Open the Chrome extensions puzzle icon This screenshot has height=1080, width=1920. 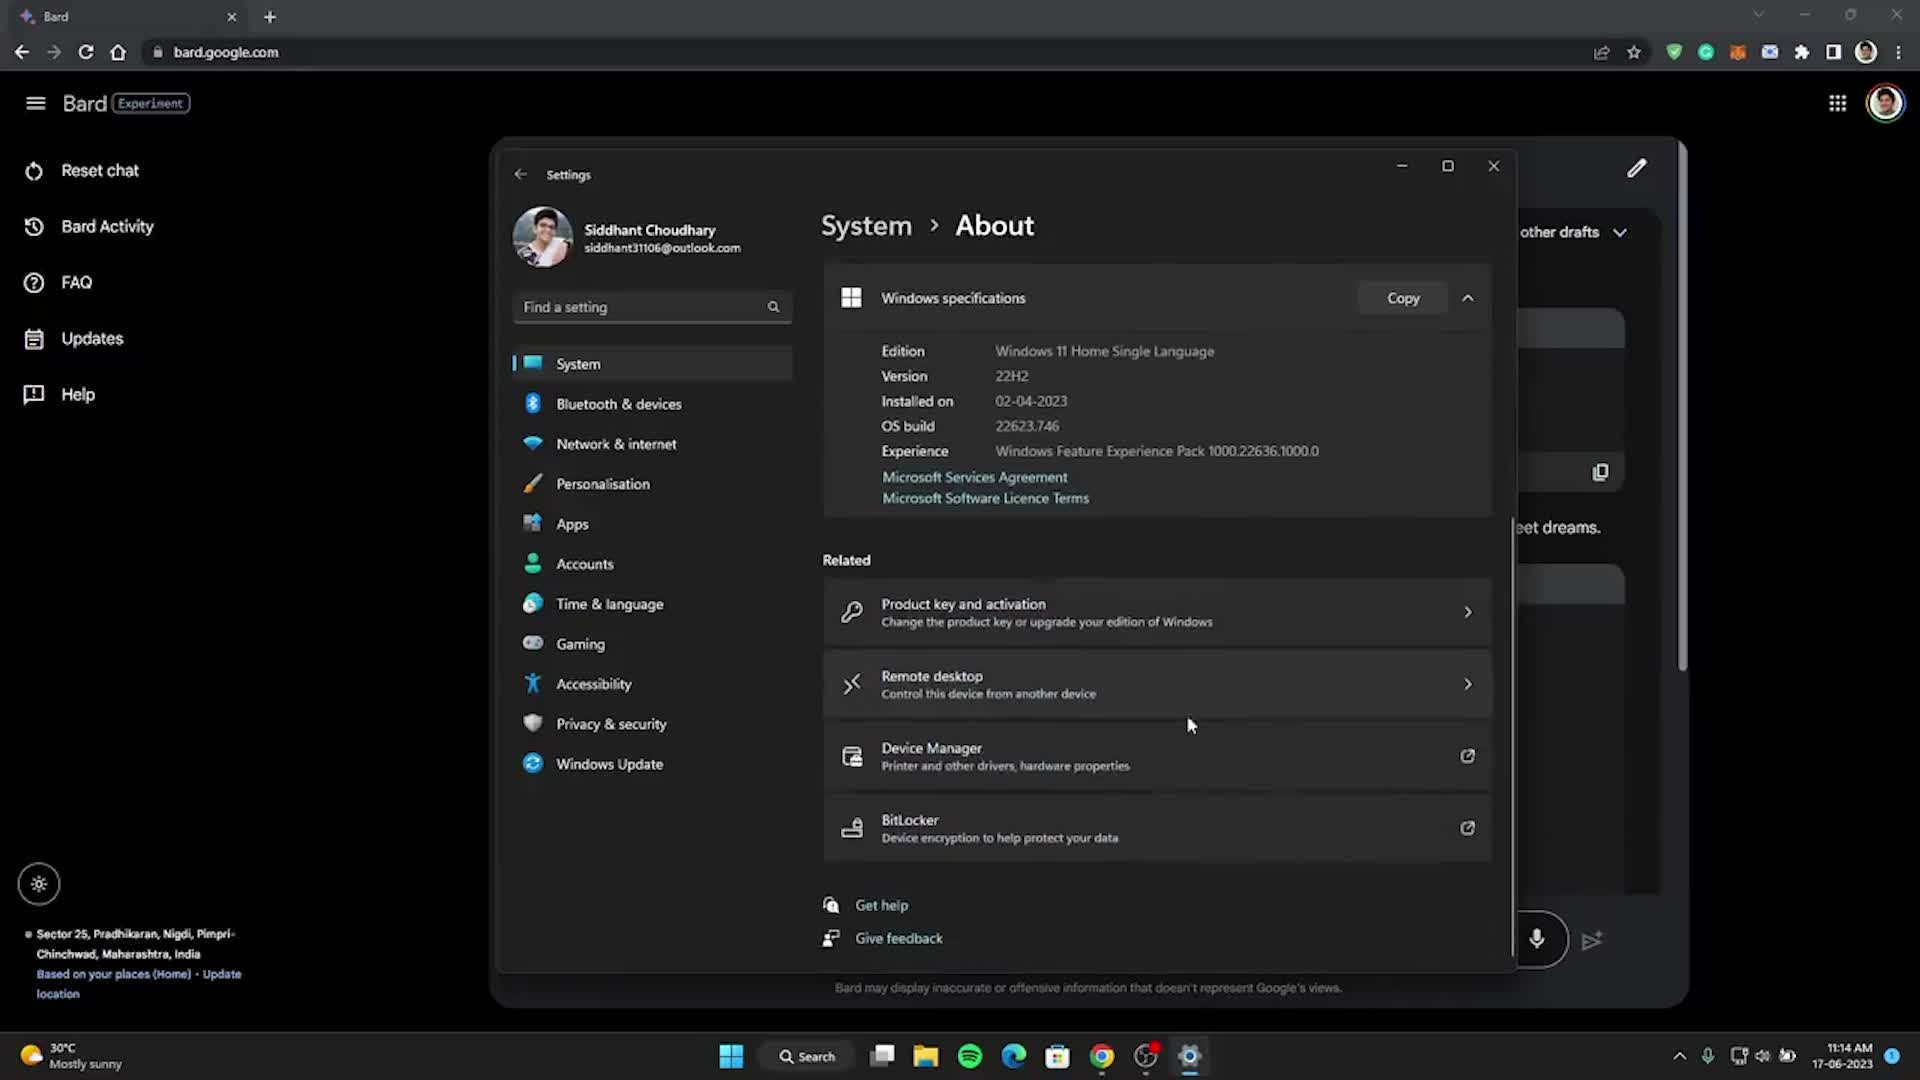(x=1801, y=52)
